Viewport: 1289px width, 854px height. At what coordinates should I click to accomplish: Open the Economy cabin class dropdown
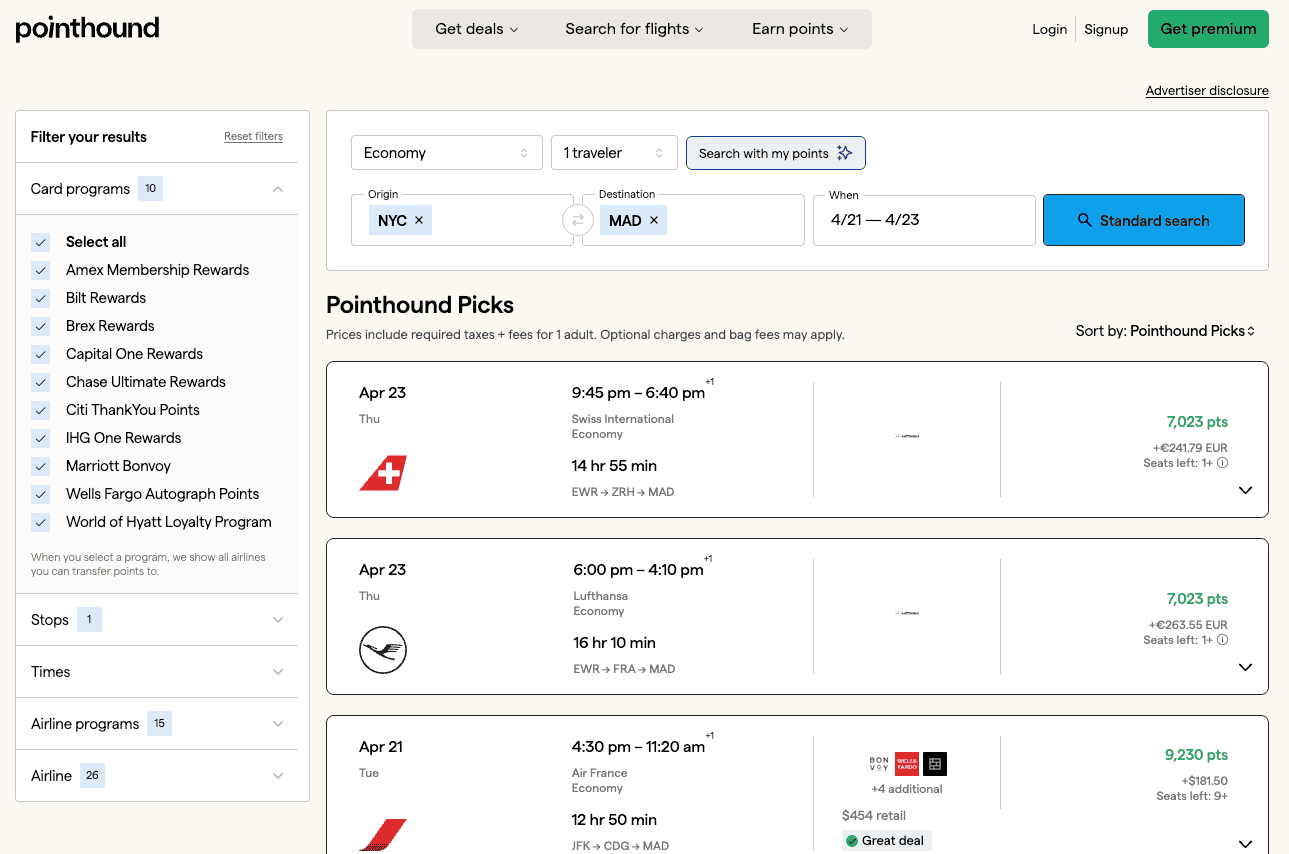[446, 152]
